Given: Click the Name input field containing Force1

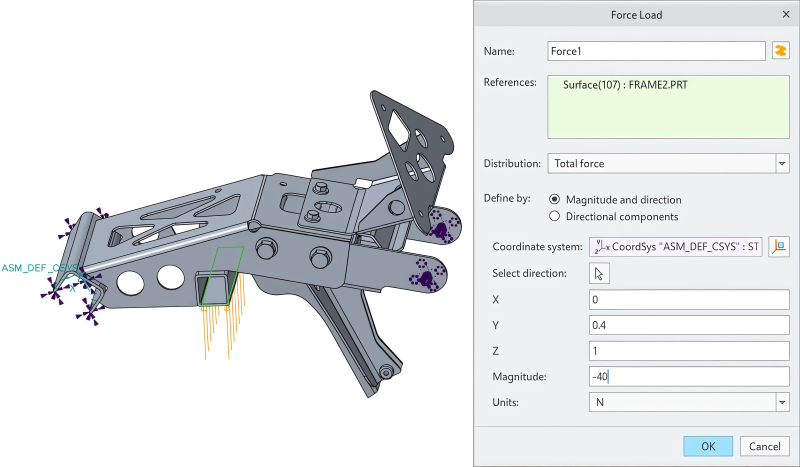Looking at the screenshot, I should (655, 50).
